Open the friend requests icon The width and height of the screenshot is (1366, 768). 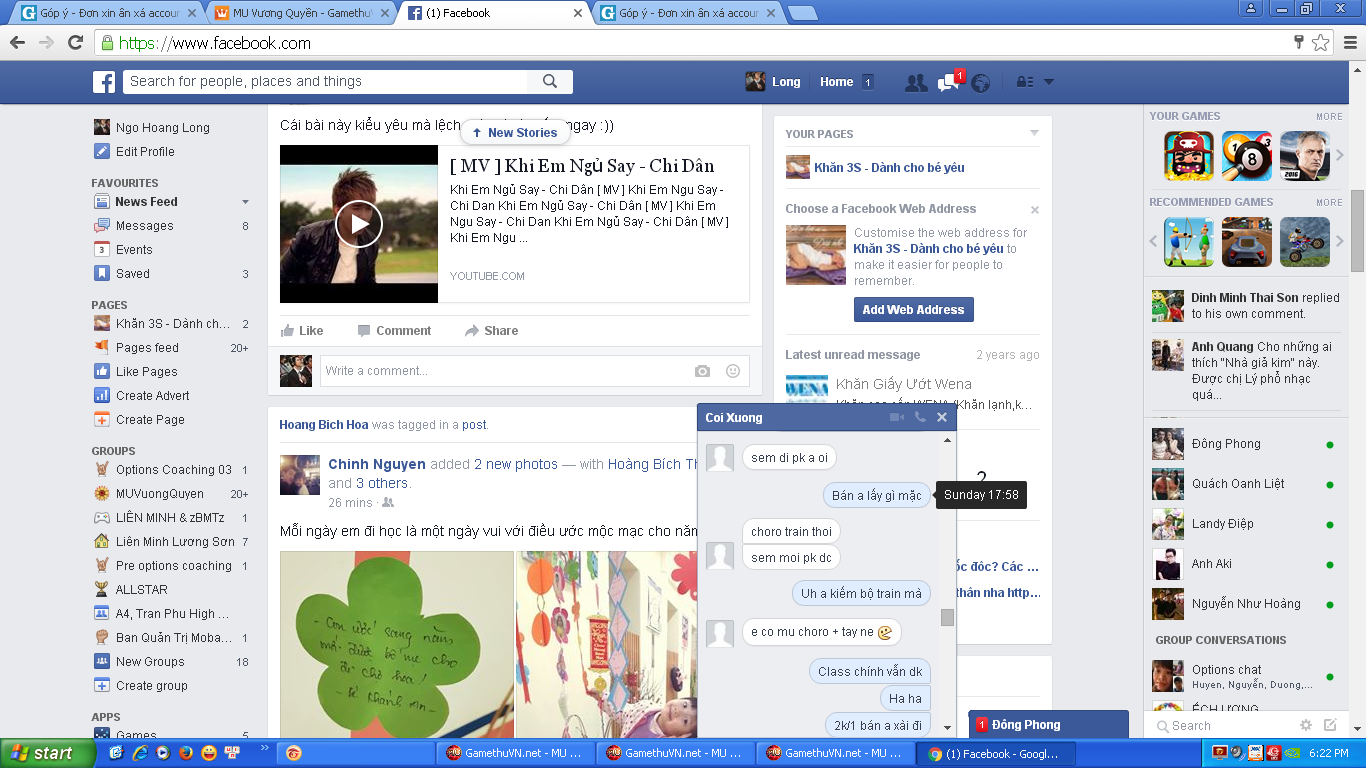tap(915, 83)
